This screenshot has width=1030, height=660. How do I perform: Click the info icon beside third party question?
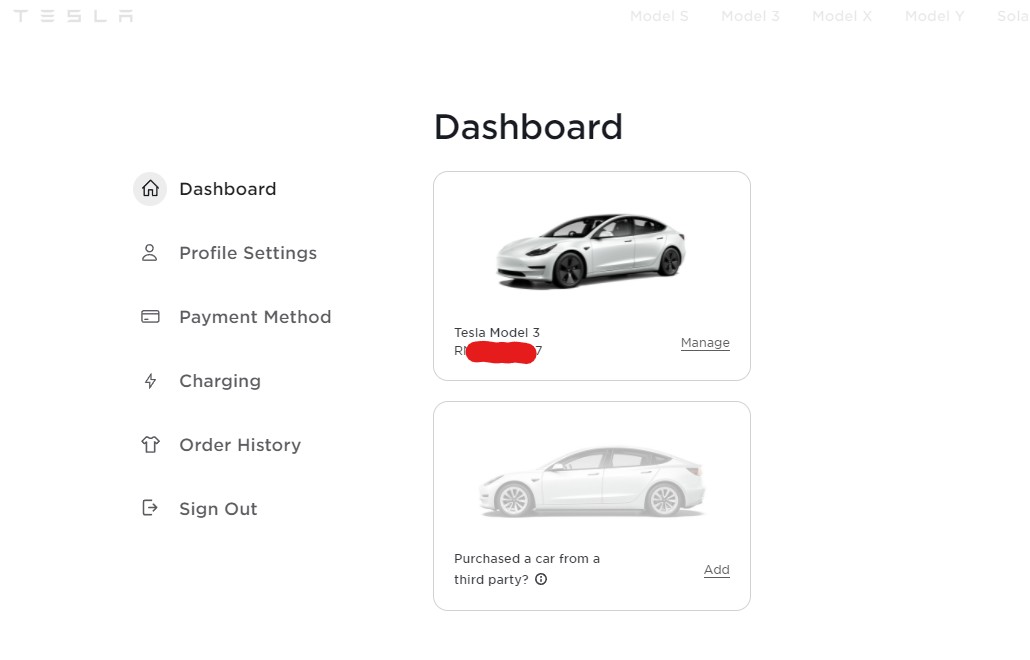click(541, 579)
